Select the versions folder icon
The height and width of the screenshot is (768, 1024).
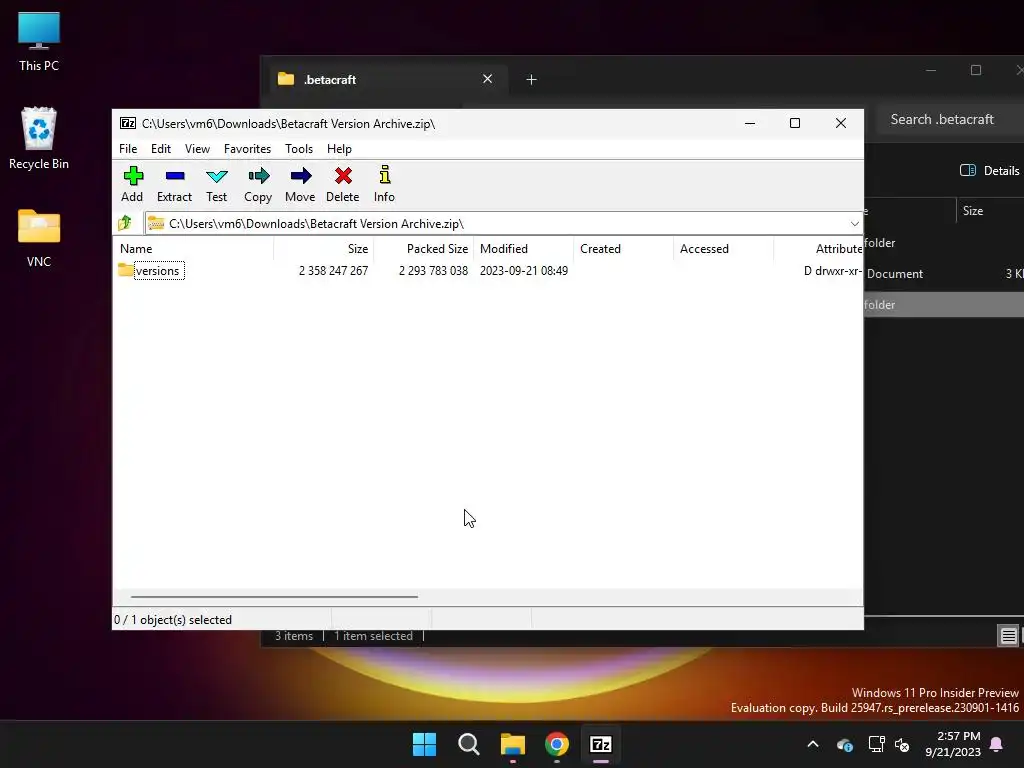pos(125,270)
